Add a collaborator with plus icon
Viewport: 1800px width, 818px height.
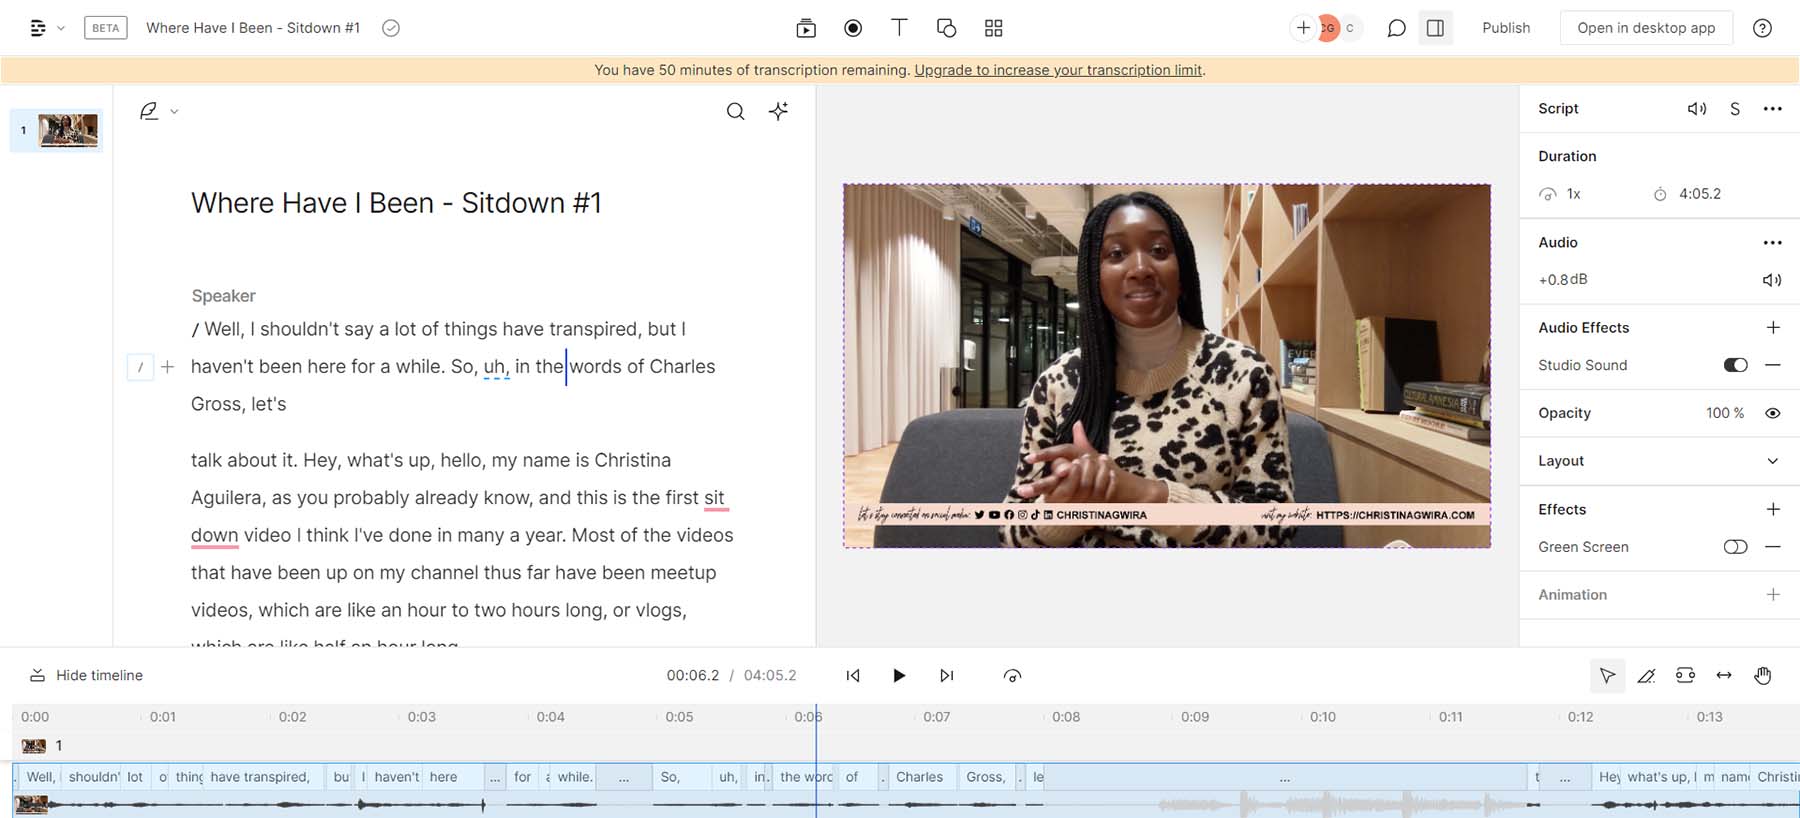(1303, 28)
